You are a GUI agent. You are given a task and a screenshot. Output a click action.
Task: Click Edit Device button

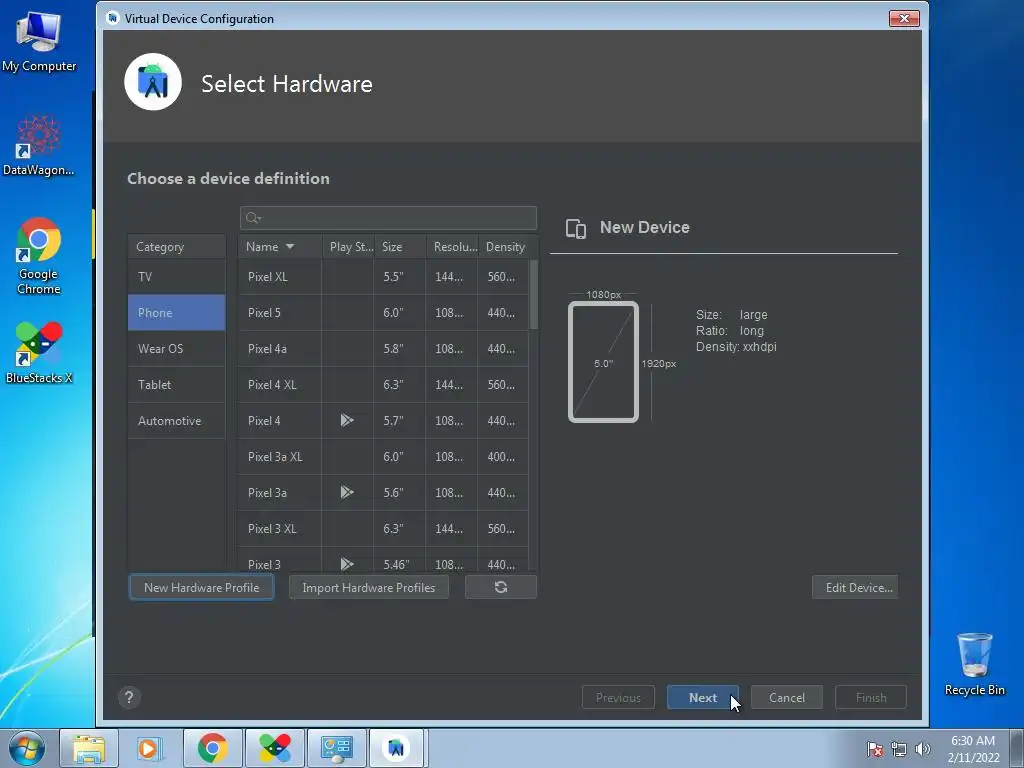pyautogui.click(x=855, y=587)
